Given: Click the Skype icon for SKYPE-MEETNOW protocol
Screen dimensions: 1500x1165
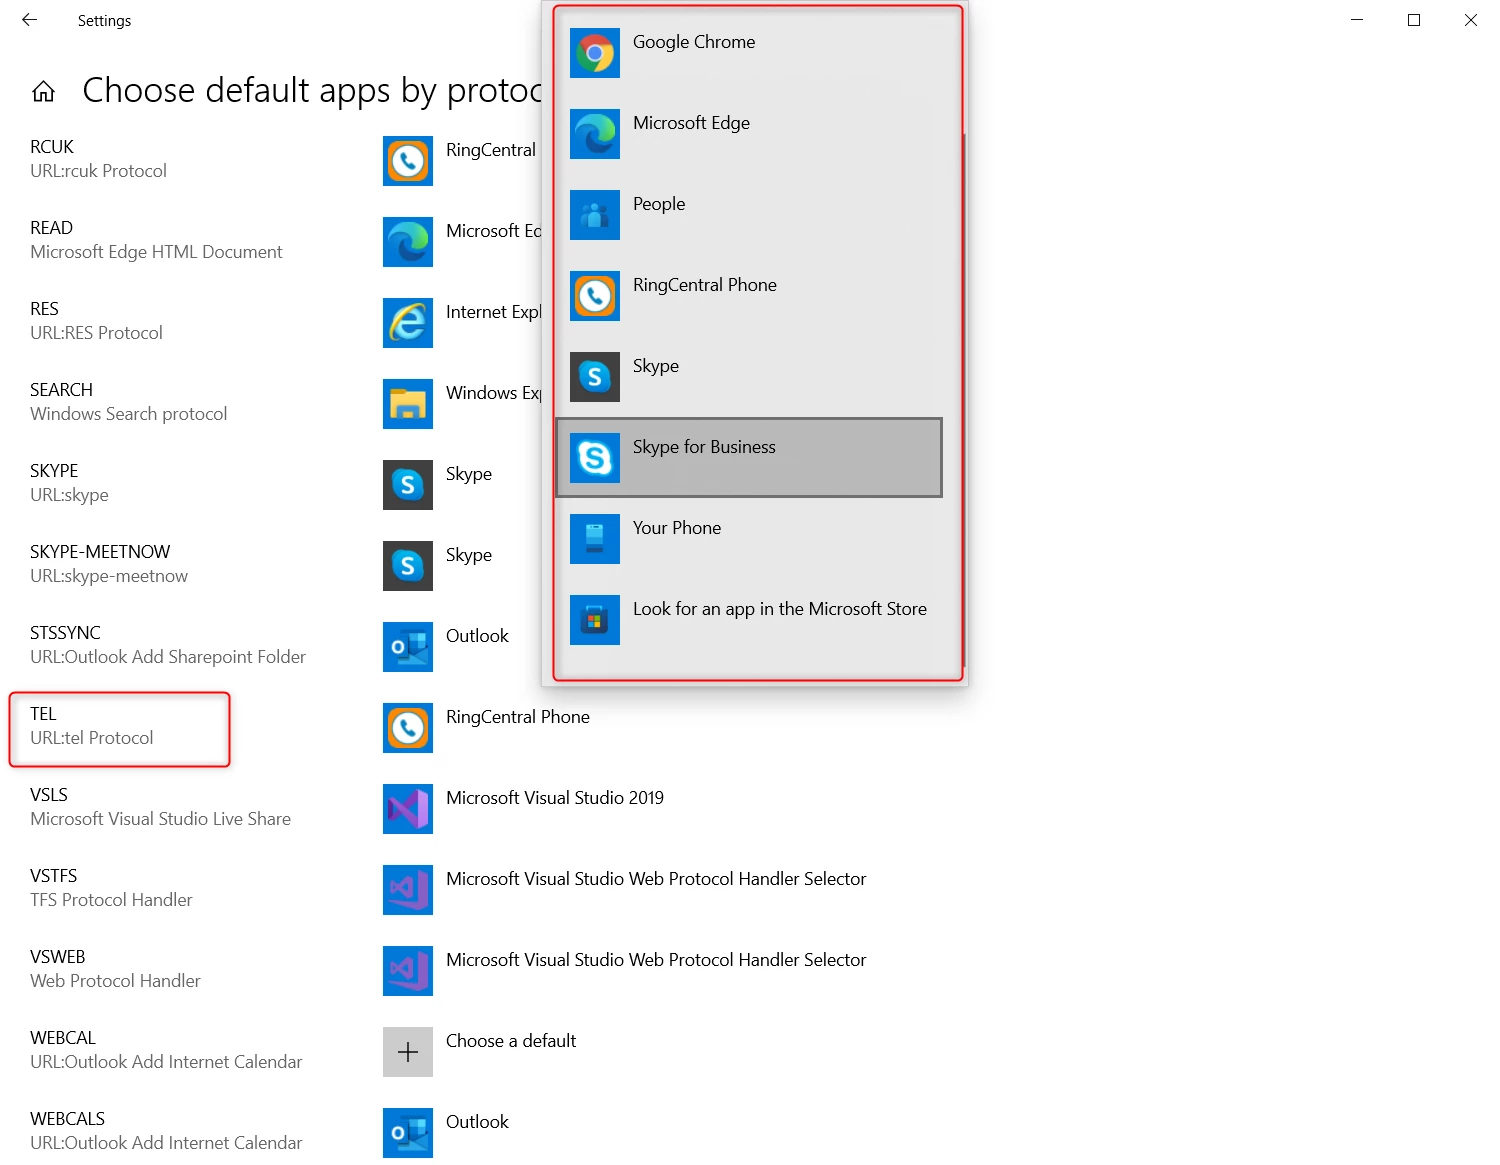Looking at the screenshot, I should coord(408,566).
